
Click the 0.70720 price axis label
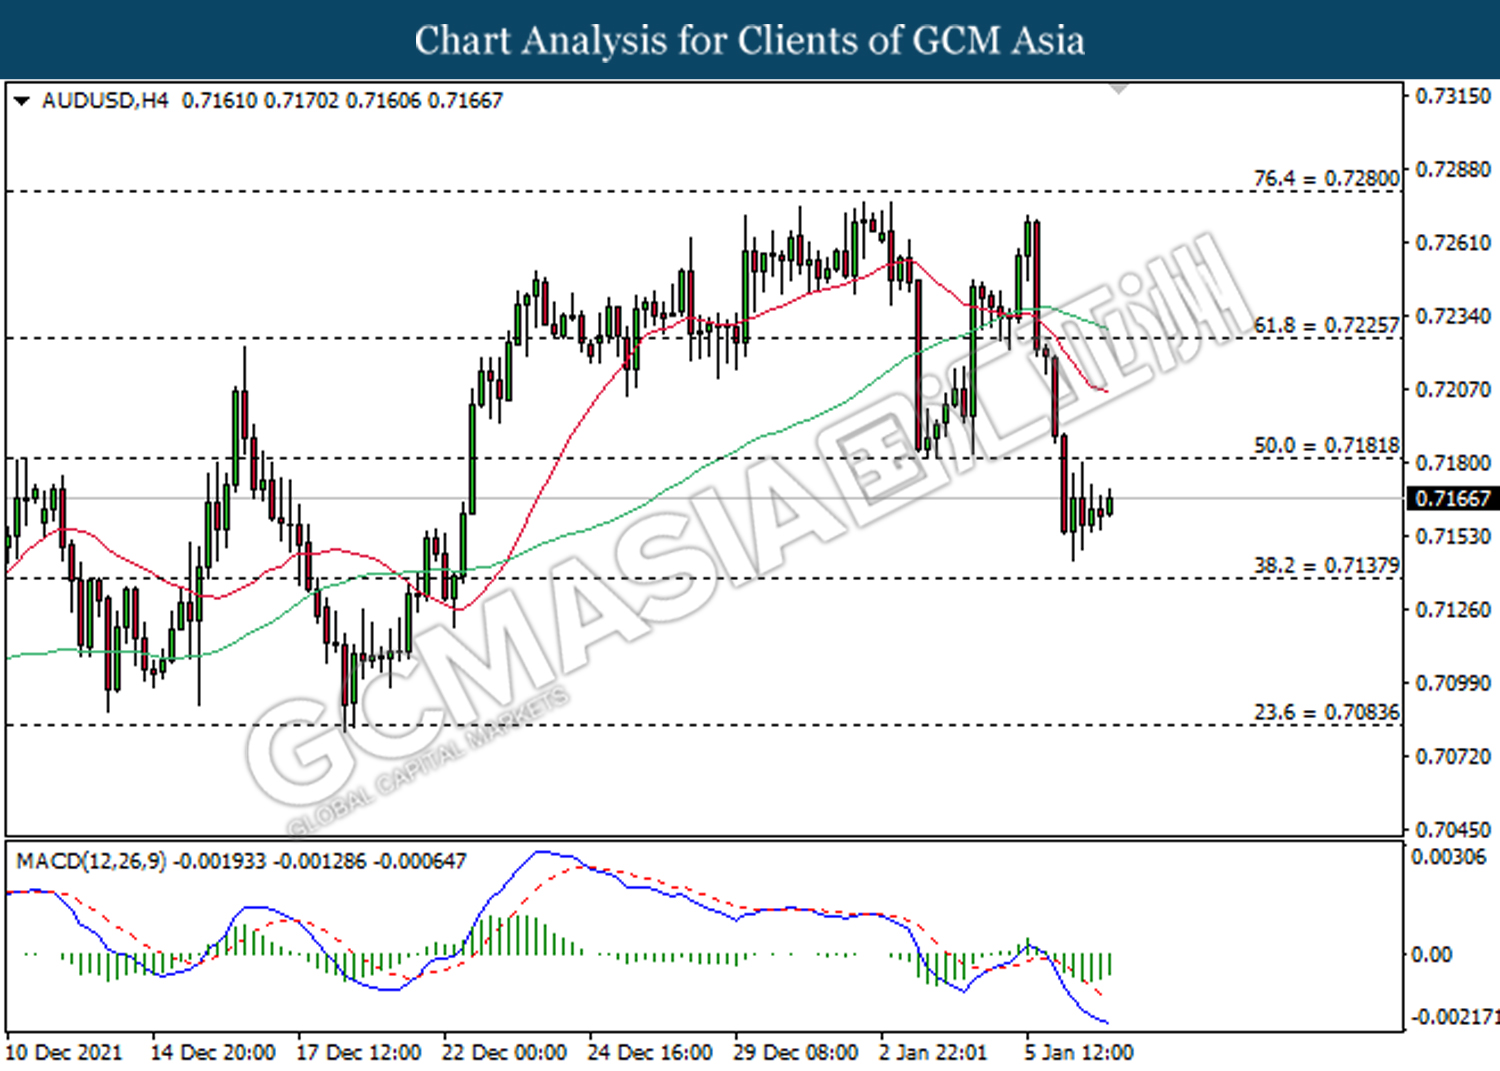1453,756
